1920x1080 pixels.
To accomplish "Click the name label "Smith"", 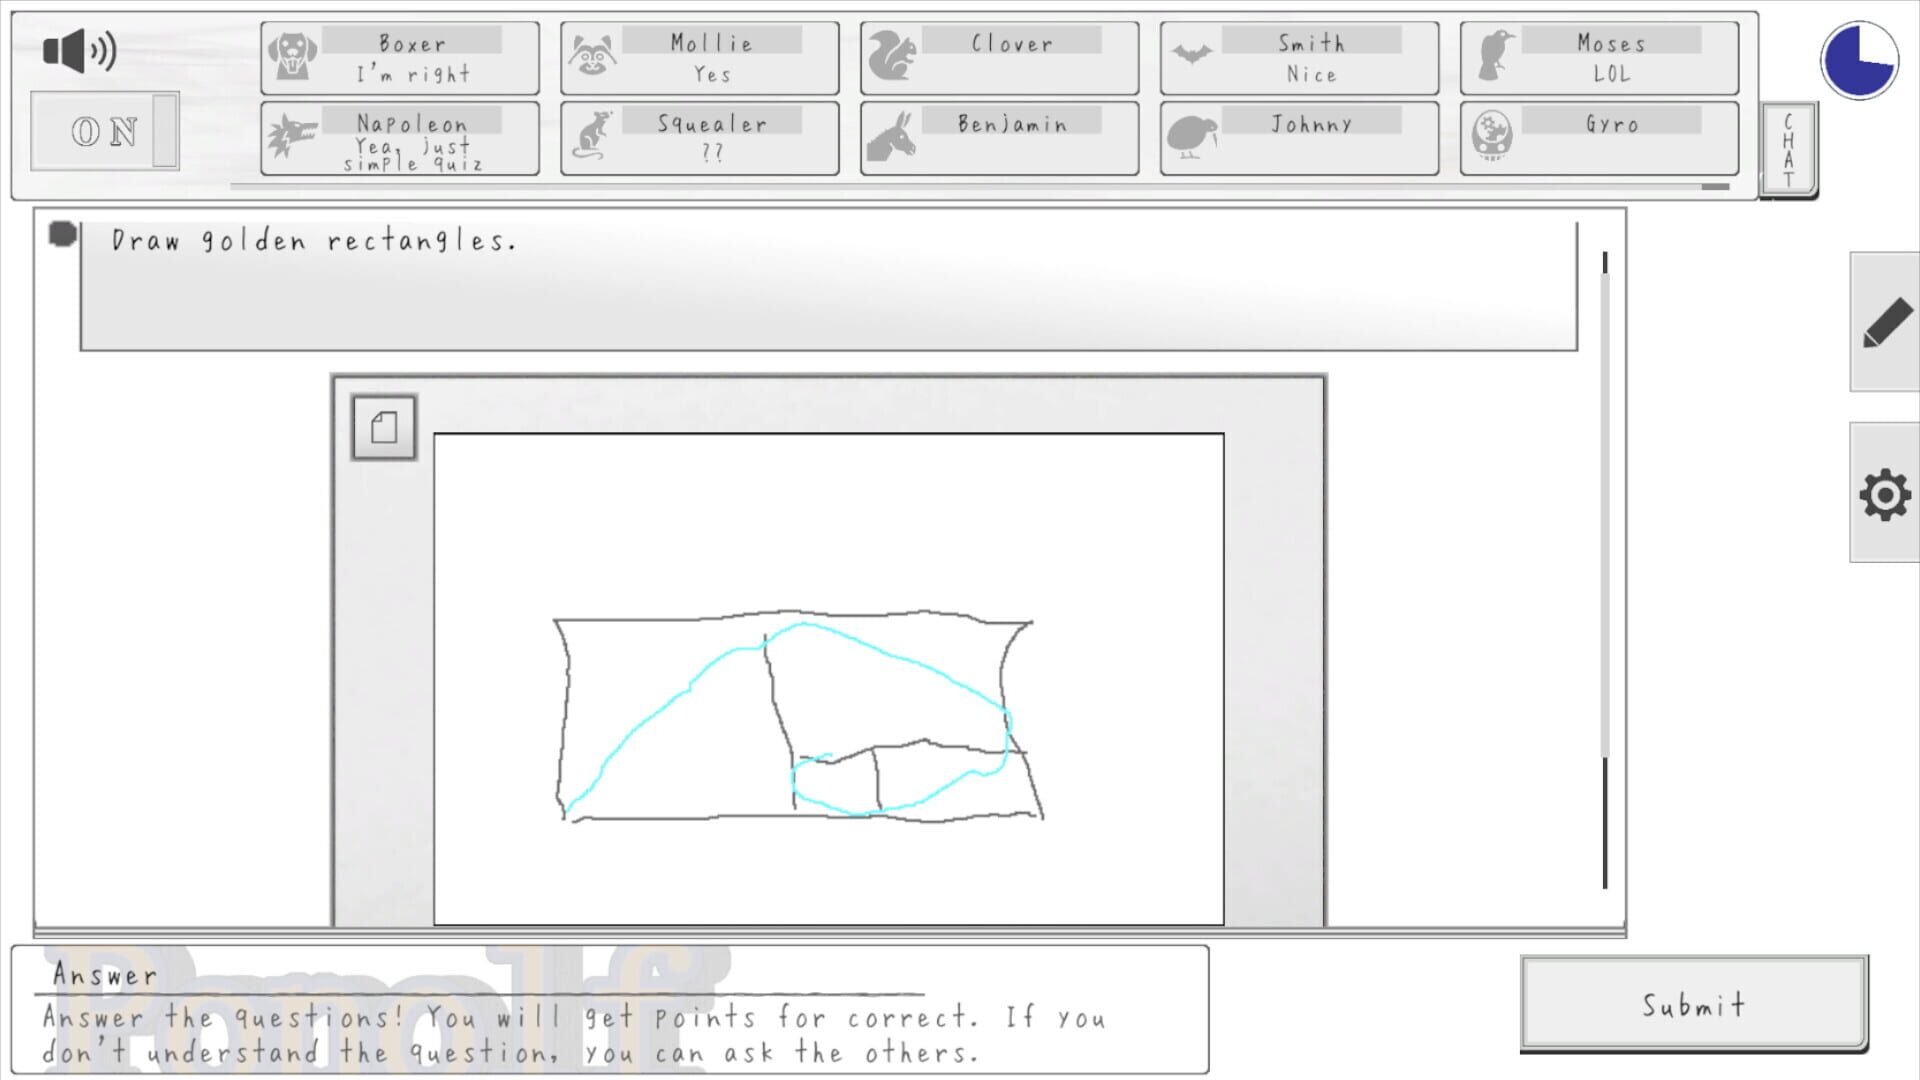I will (x=1311, y=43).
